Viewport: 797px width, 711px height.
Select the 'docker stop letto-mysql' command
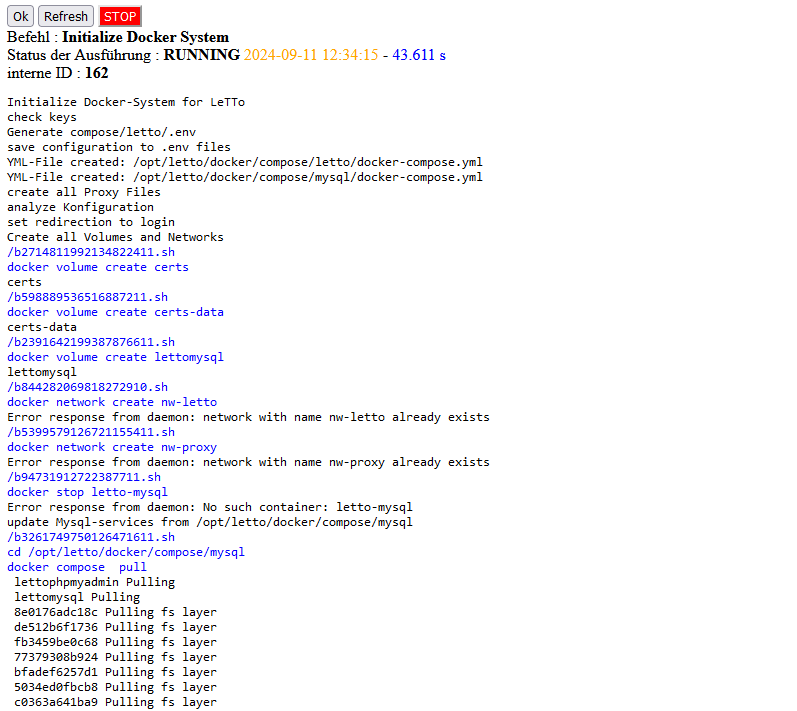[87, 492]
